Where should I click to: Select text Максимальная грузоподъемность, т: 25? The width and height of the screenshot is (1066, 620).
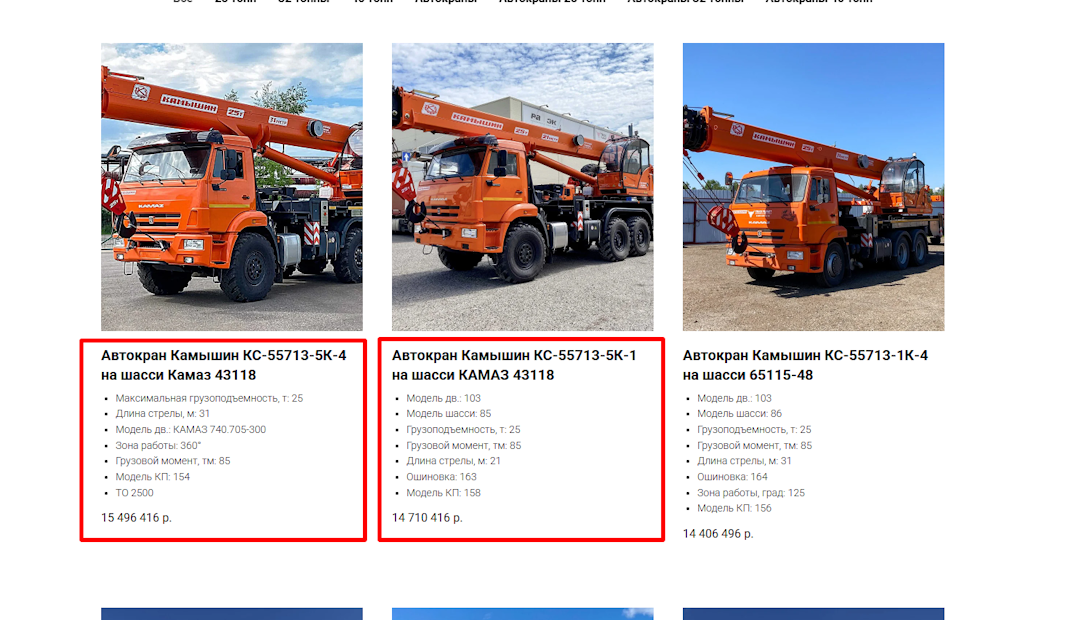point(209,398)
